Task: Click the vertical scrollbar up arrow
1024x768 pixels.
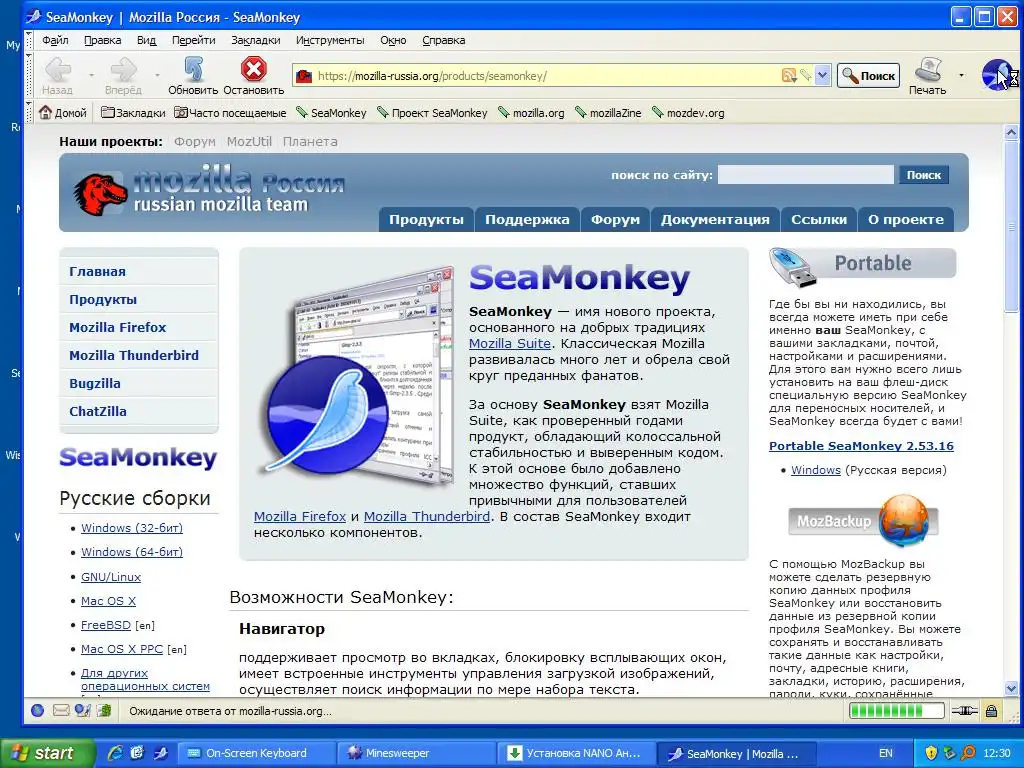Action: (x=1011, y=133)
